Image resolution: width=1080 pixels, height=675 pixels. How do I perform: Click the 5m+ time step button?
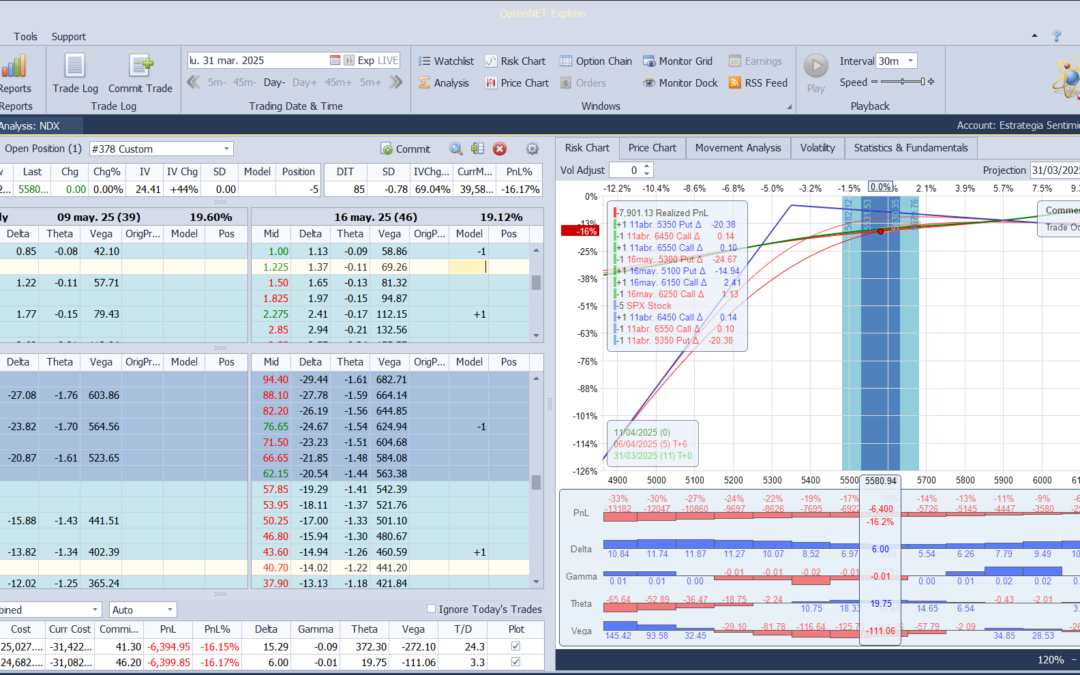[370, 82]
